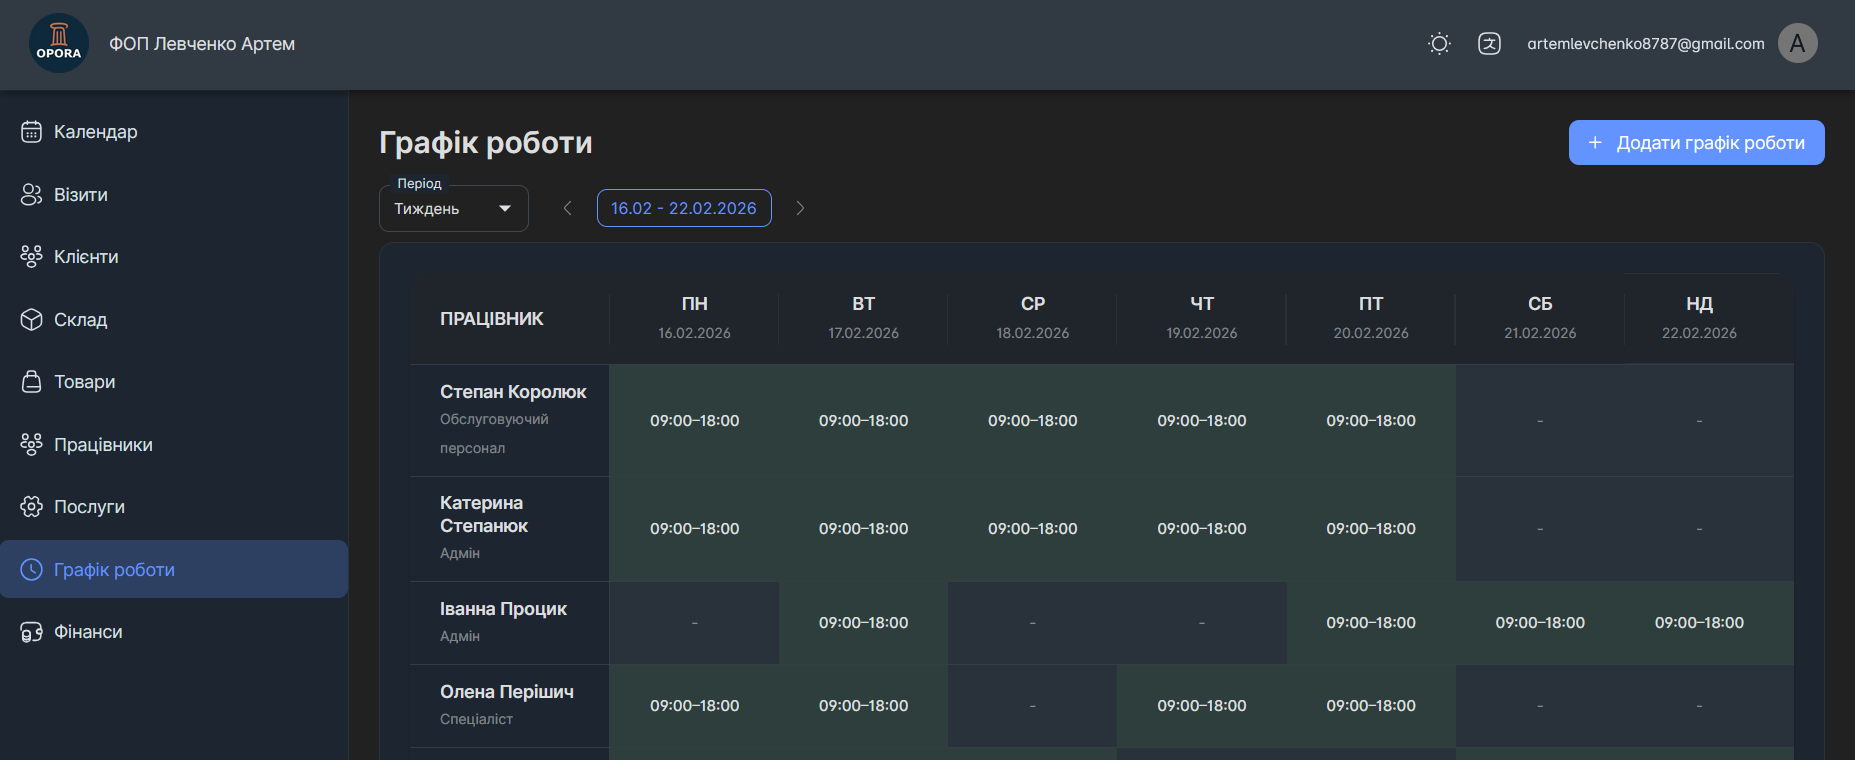Toggle light theme sun icon
The height and width of the screenshot is (760, 1855).
point(1439,43)
